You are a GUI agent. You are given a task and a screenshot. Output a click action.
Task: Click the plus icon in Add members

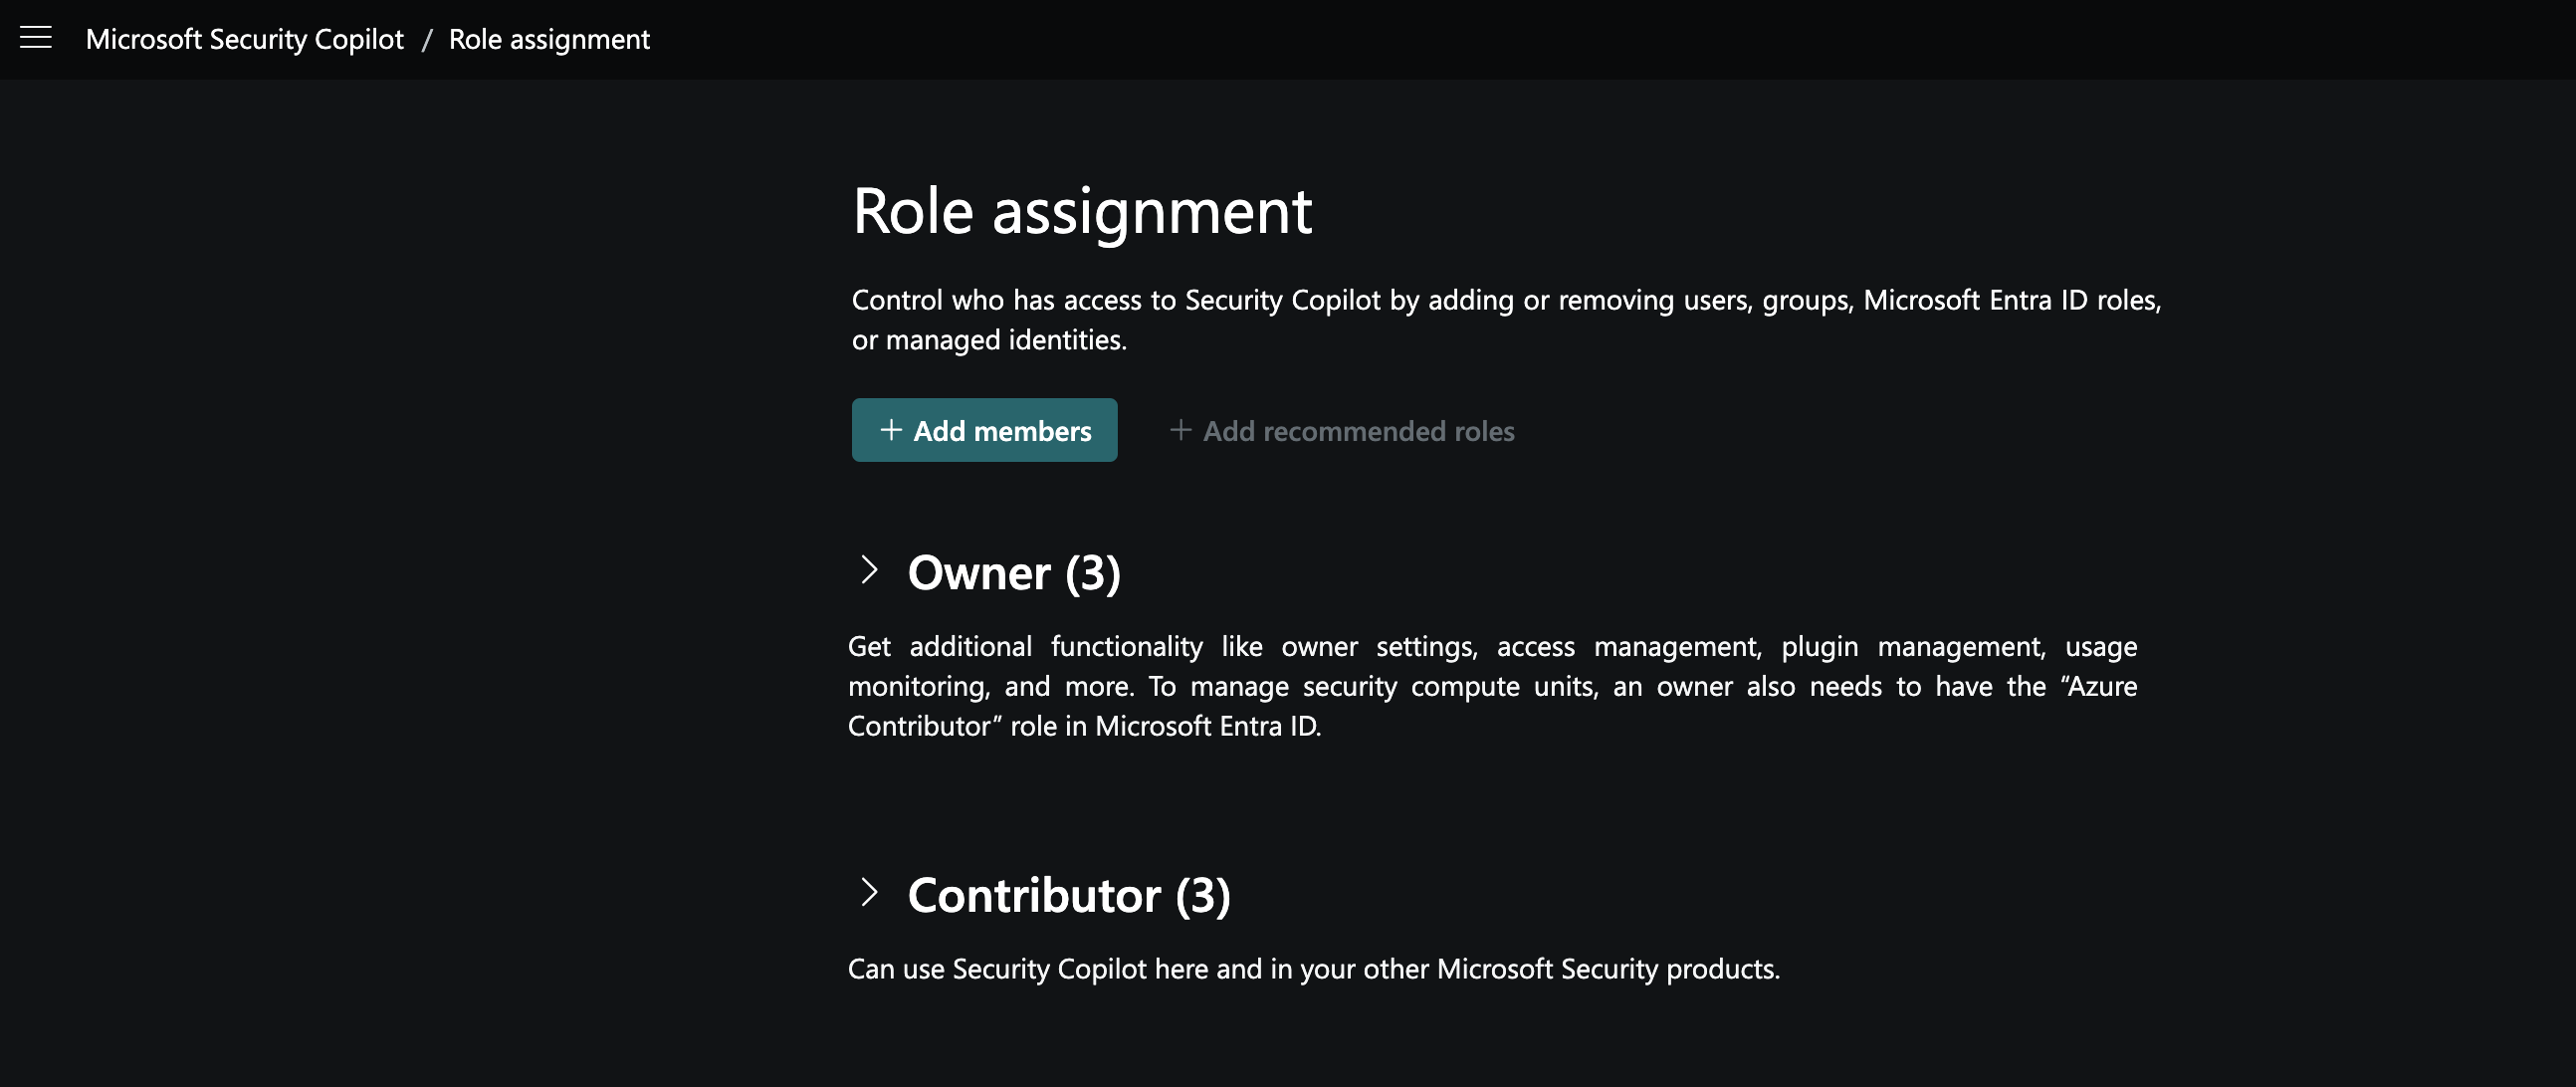890,430
